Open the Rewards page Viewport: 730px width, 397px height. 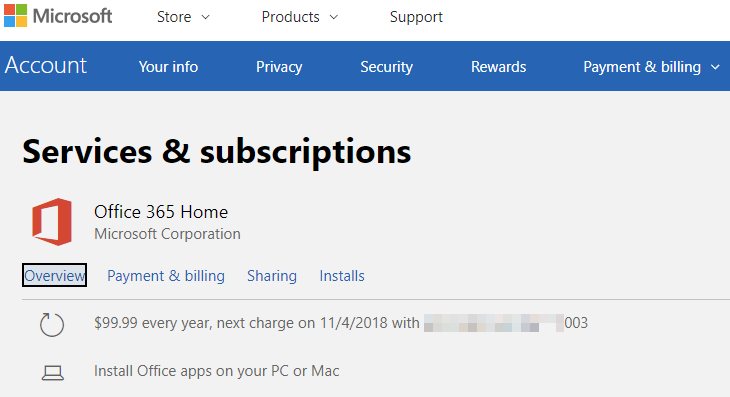point(499,67)
